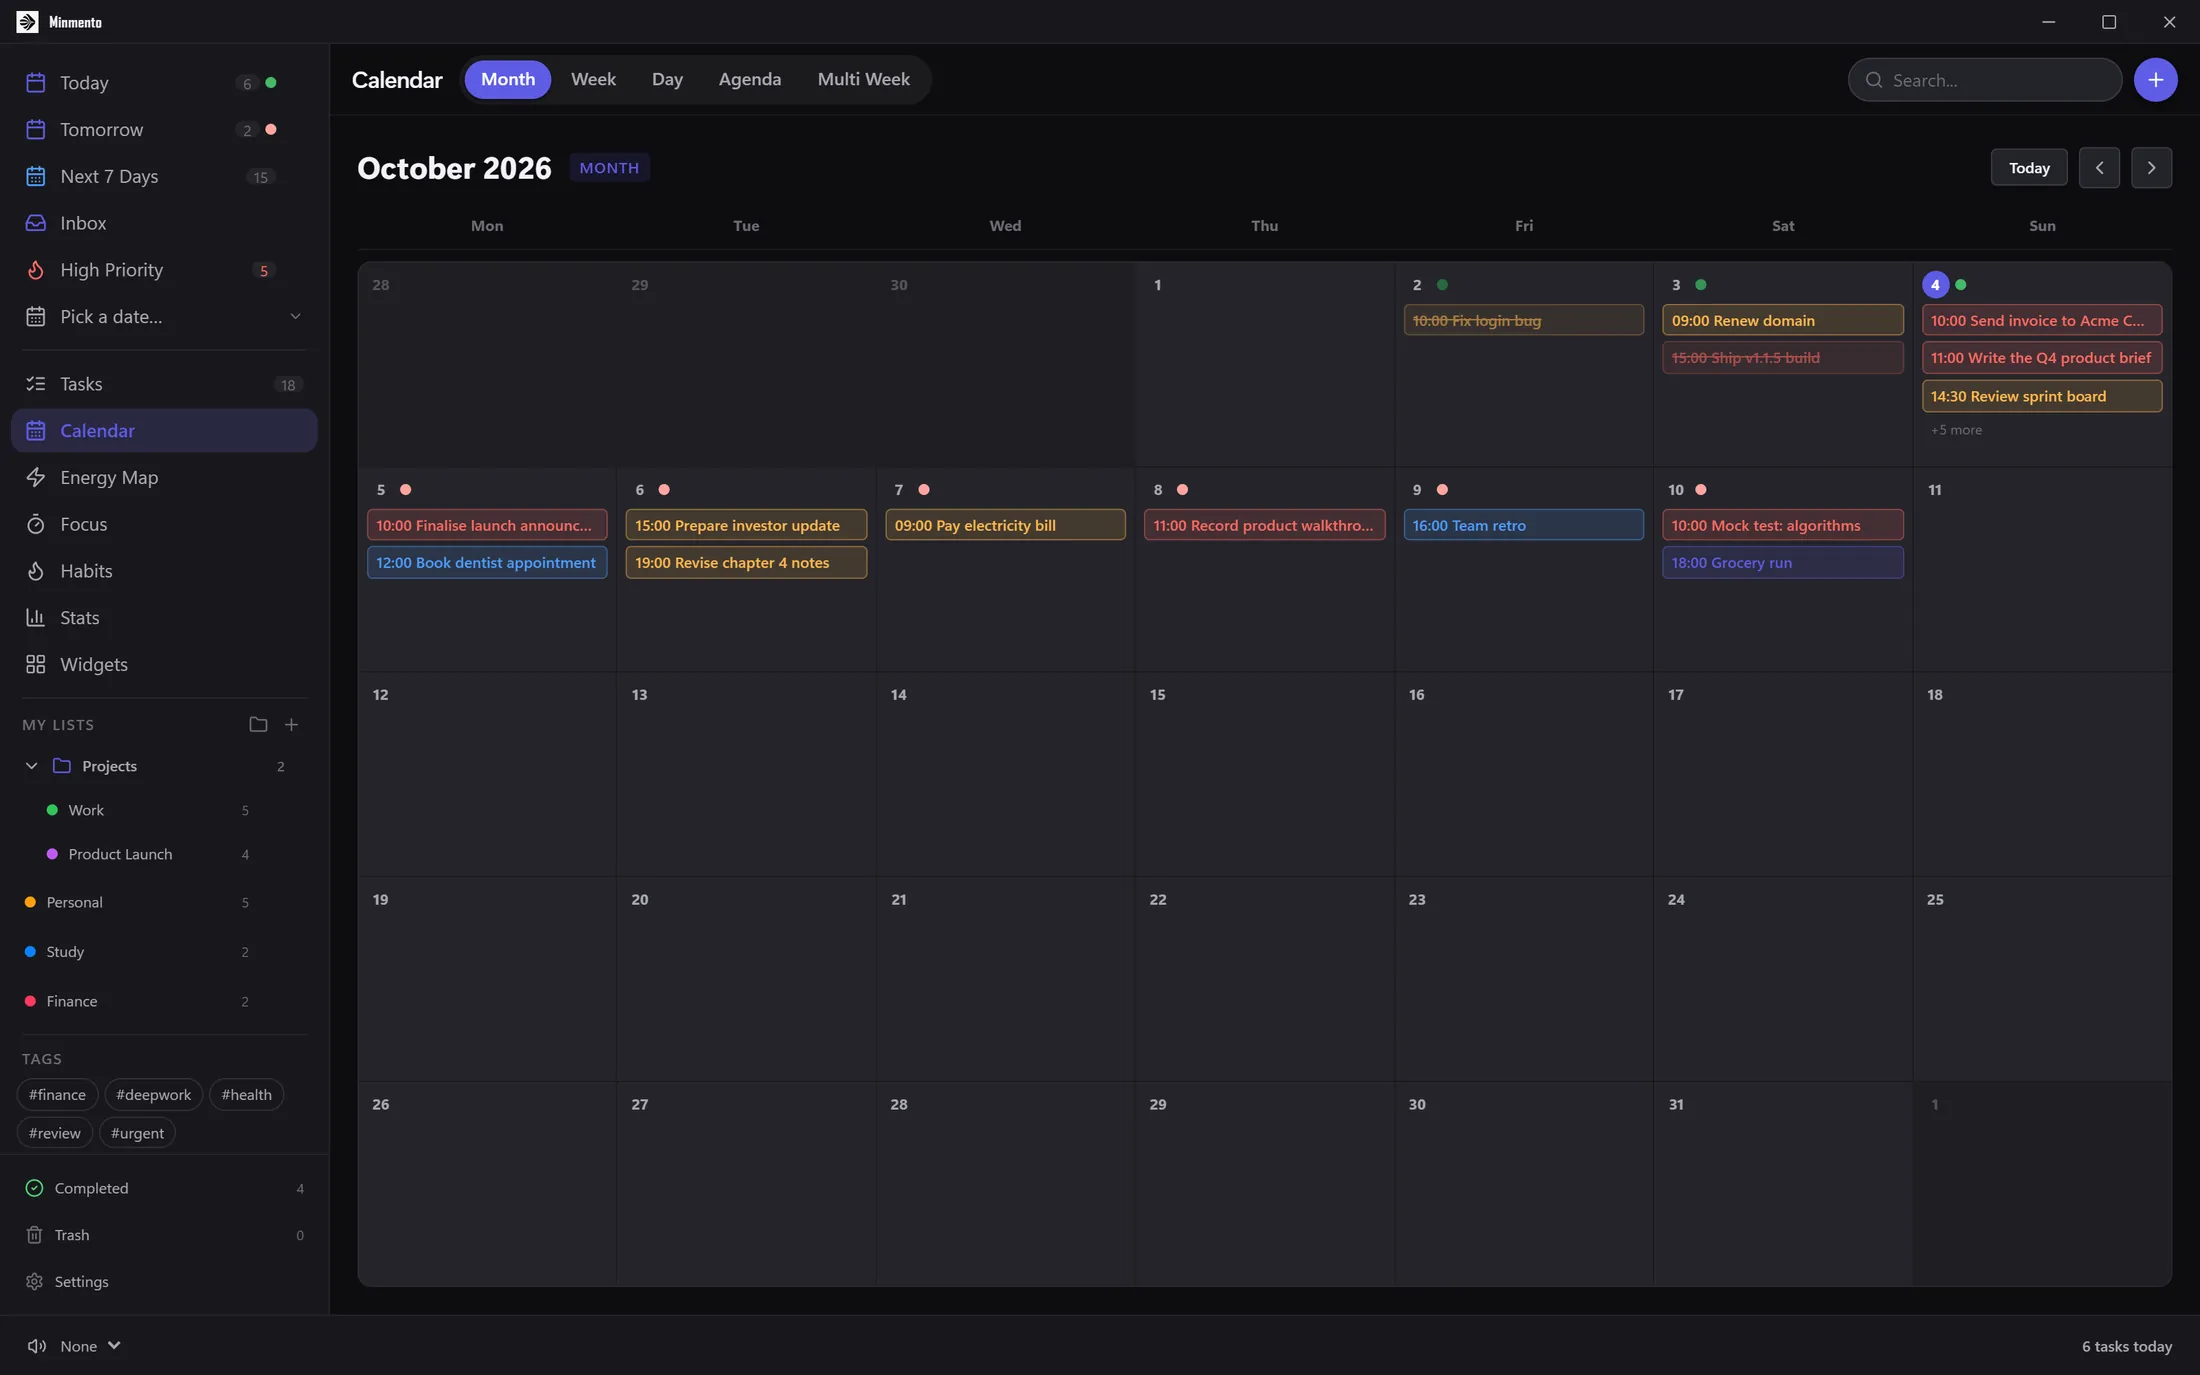Go to the previous month arrow

(2099, 168)
